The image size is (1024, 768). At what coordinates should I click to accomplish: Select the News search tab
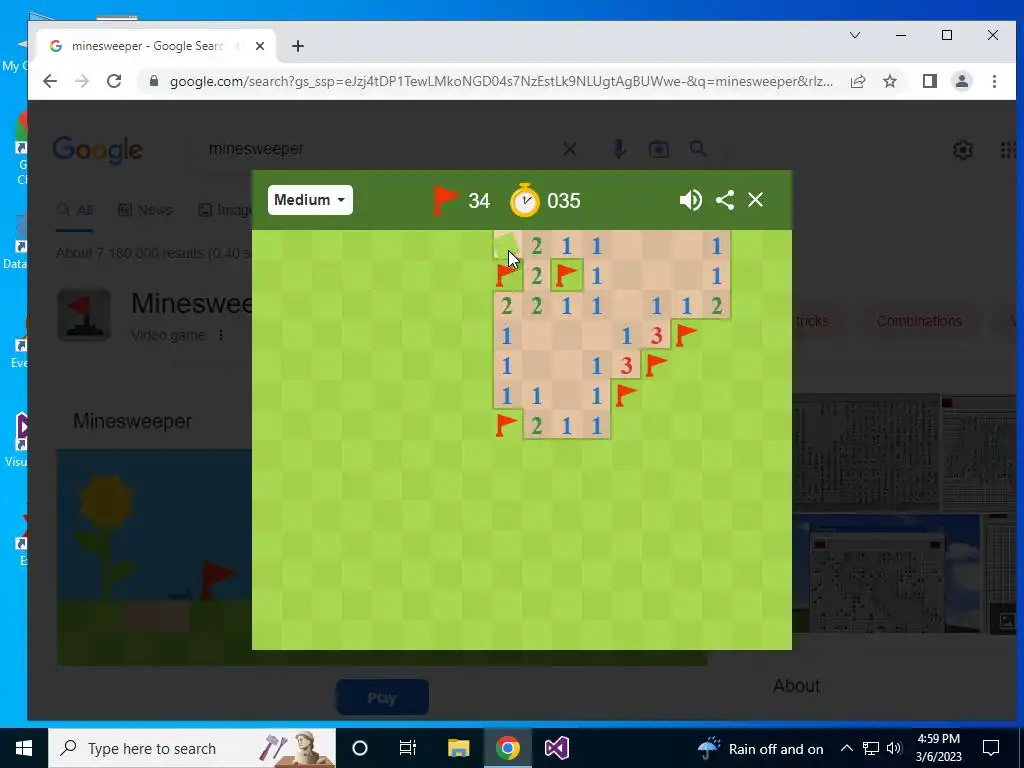click(x=145, y=210)
